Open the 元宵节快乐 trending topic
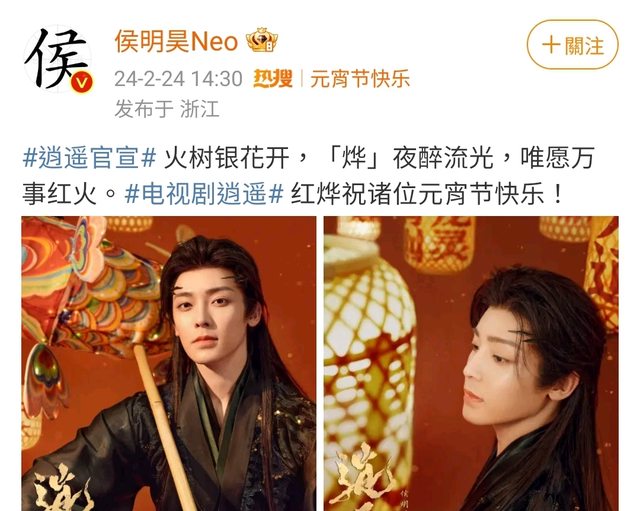 pos(360,78)
